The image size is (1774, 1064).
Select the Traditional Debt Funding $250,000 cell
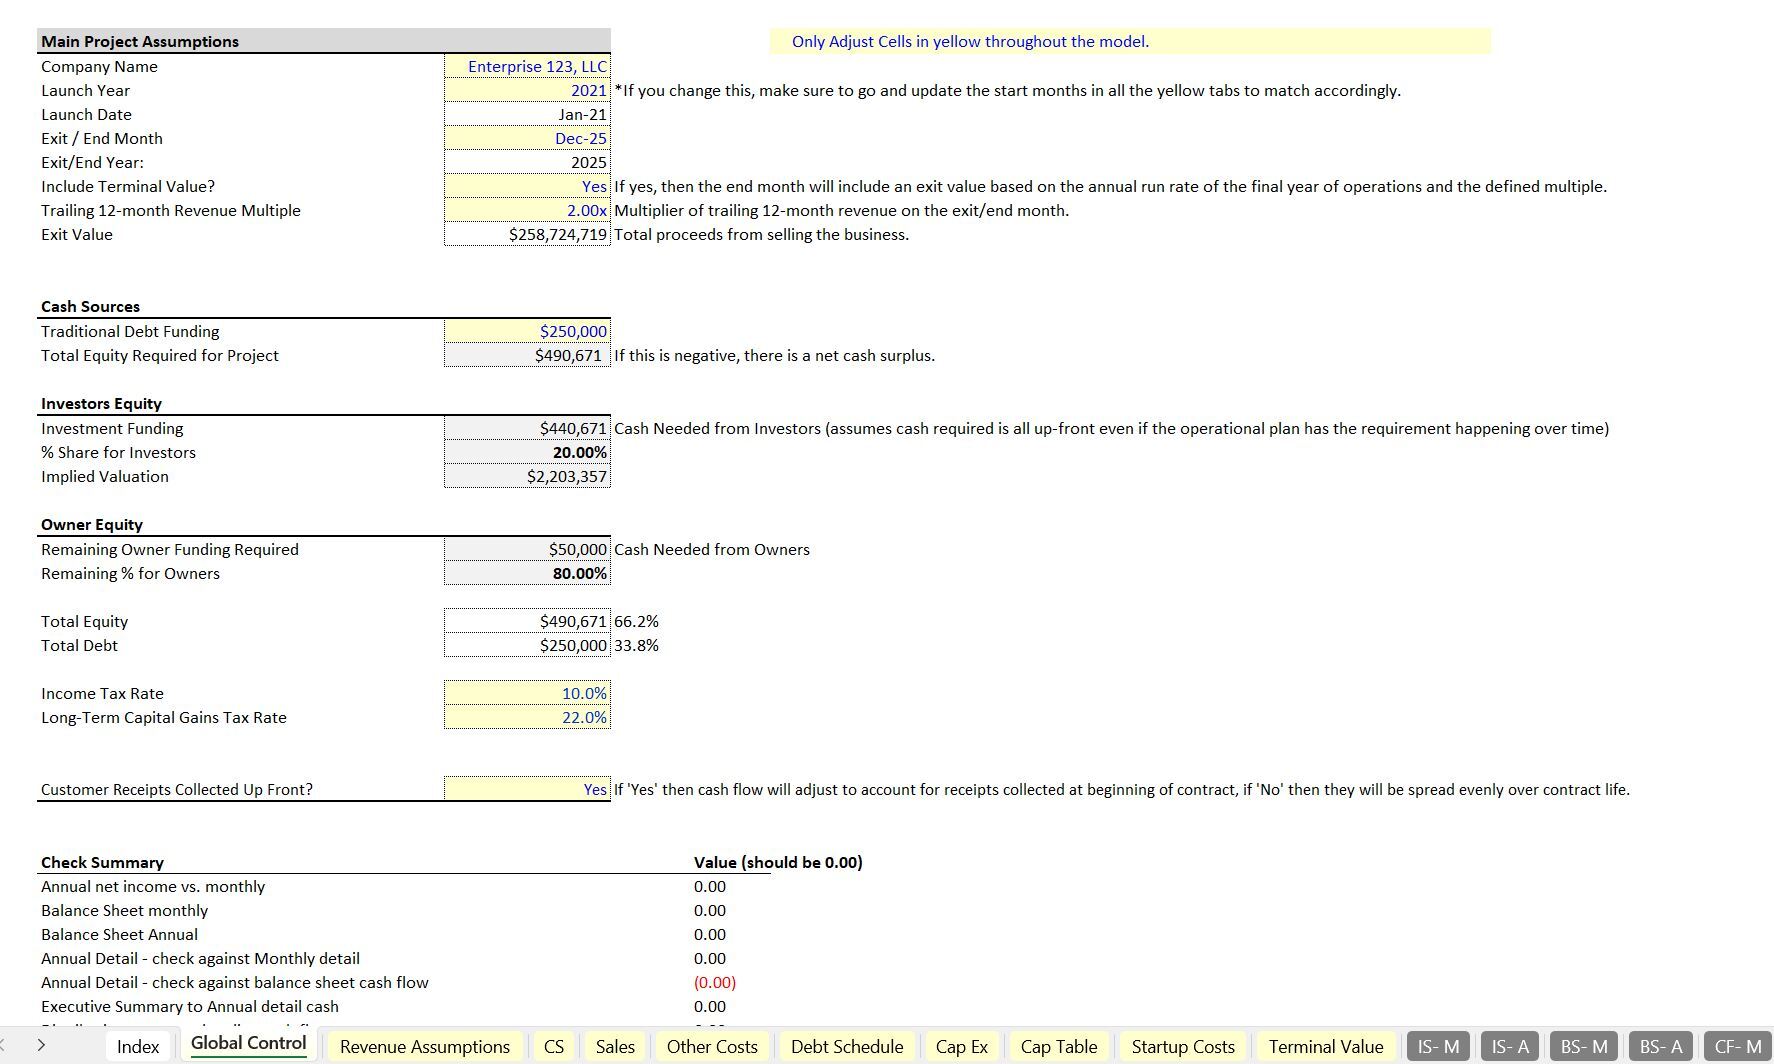[527, 331]
